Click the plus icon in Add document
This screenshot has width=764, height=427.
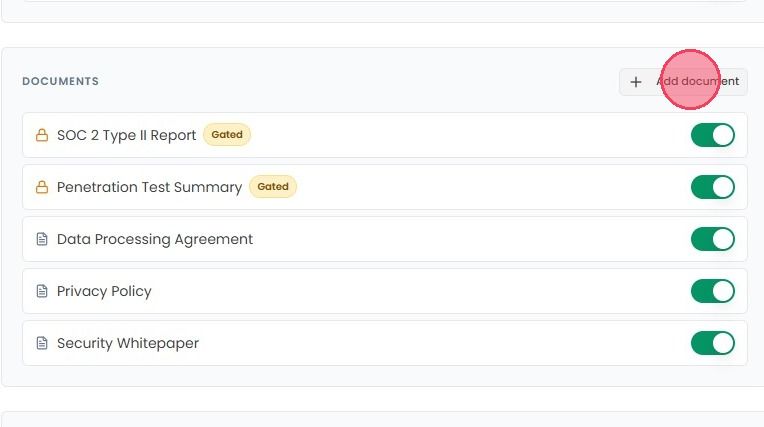635,82
